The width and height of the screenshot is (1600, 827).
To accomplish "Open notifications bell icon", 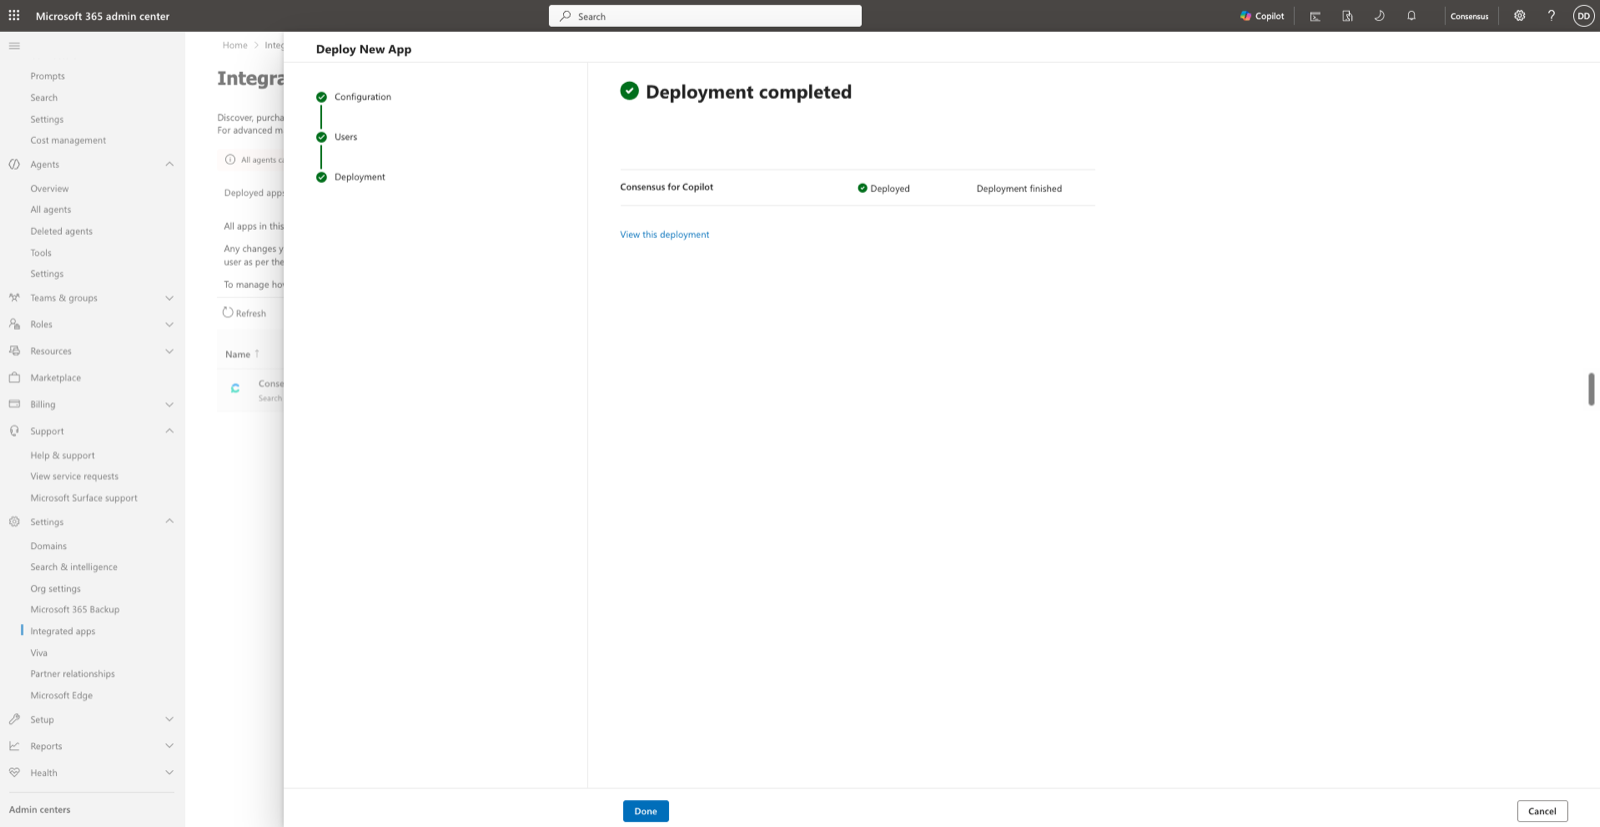I will click(x=1411, y=16).
